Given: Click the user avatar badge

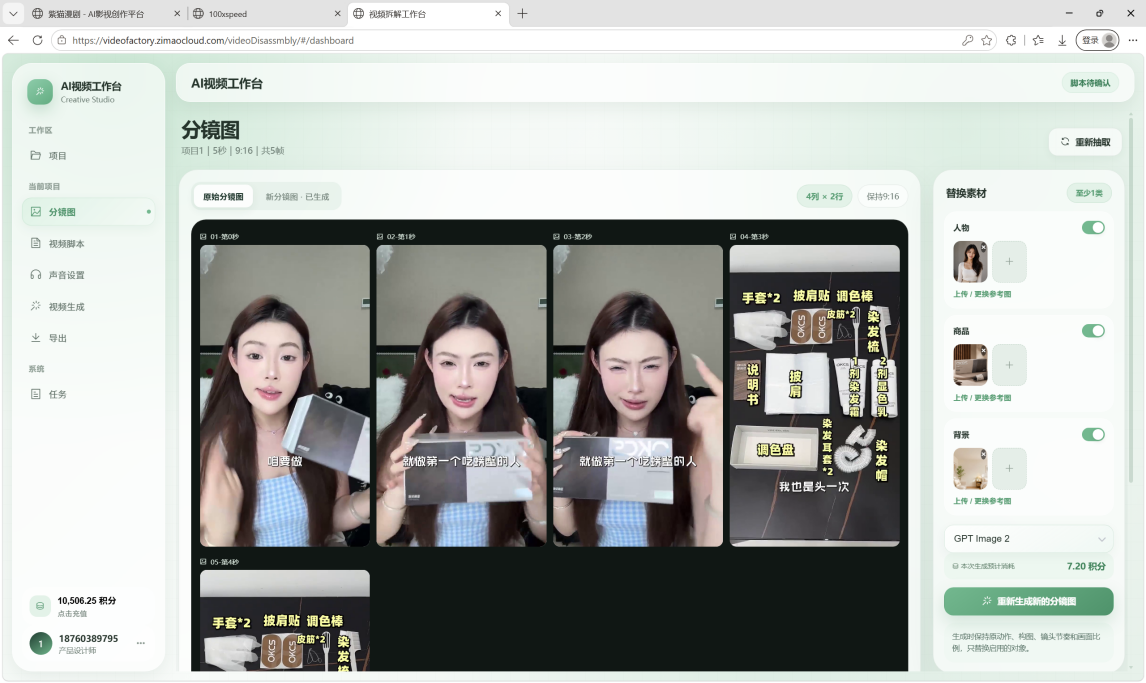Looking at the screenshot, I should [40, 644].
